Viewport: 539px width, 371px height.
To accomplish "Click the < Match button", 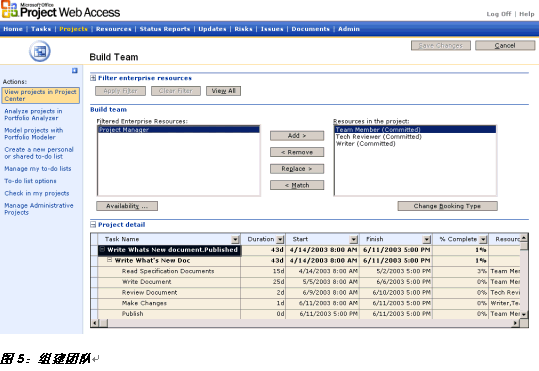I will coord(297,185).
